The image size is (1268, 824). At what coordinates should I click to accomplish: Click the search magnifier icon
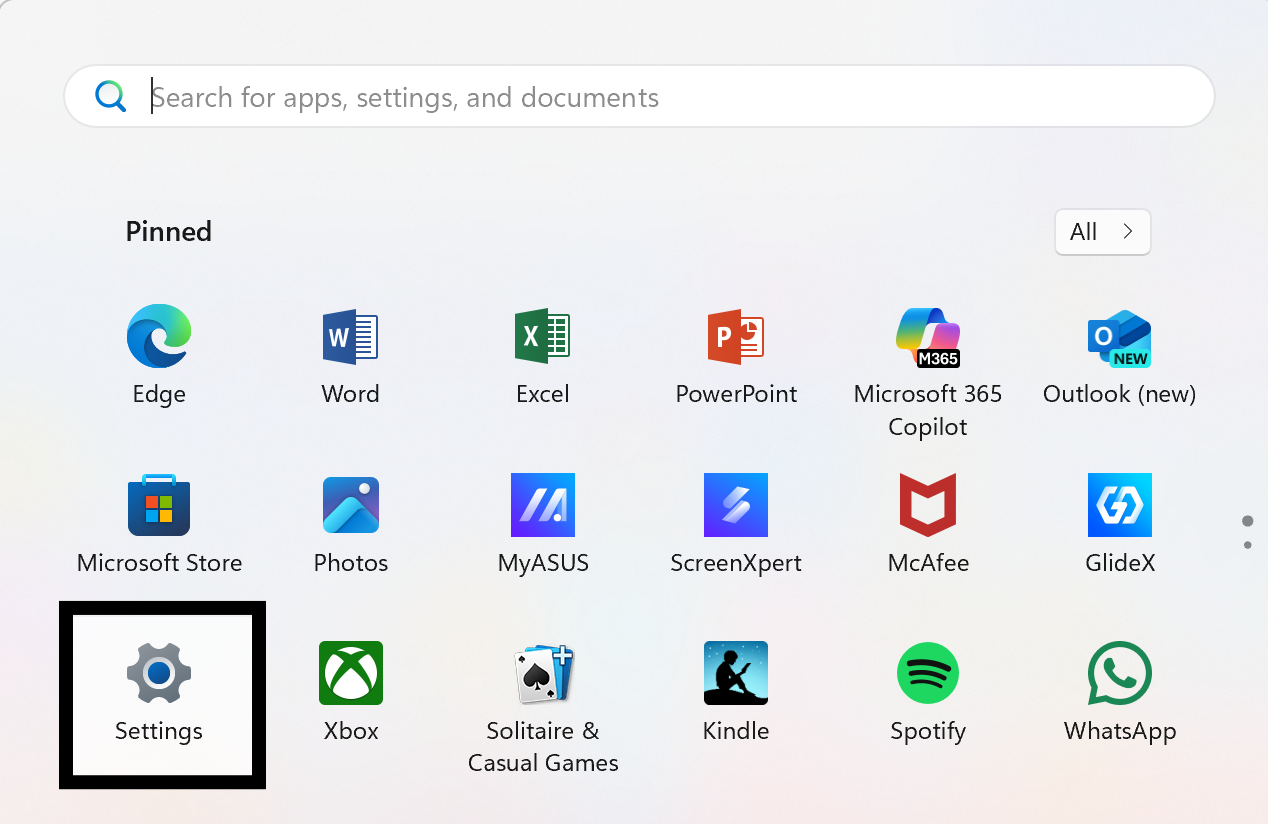pos(110,97)
